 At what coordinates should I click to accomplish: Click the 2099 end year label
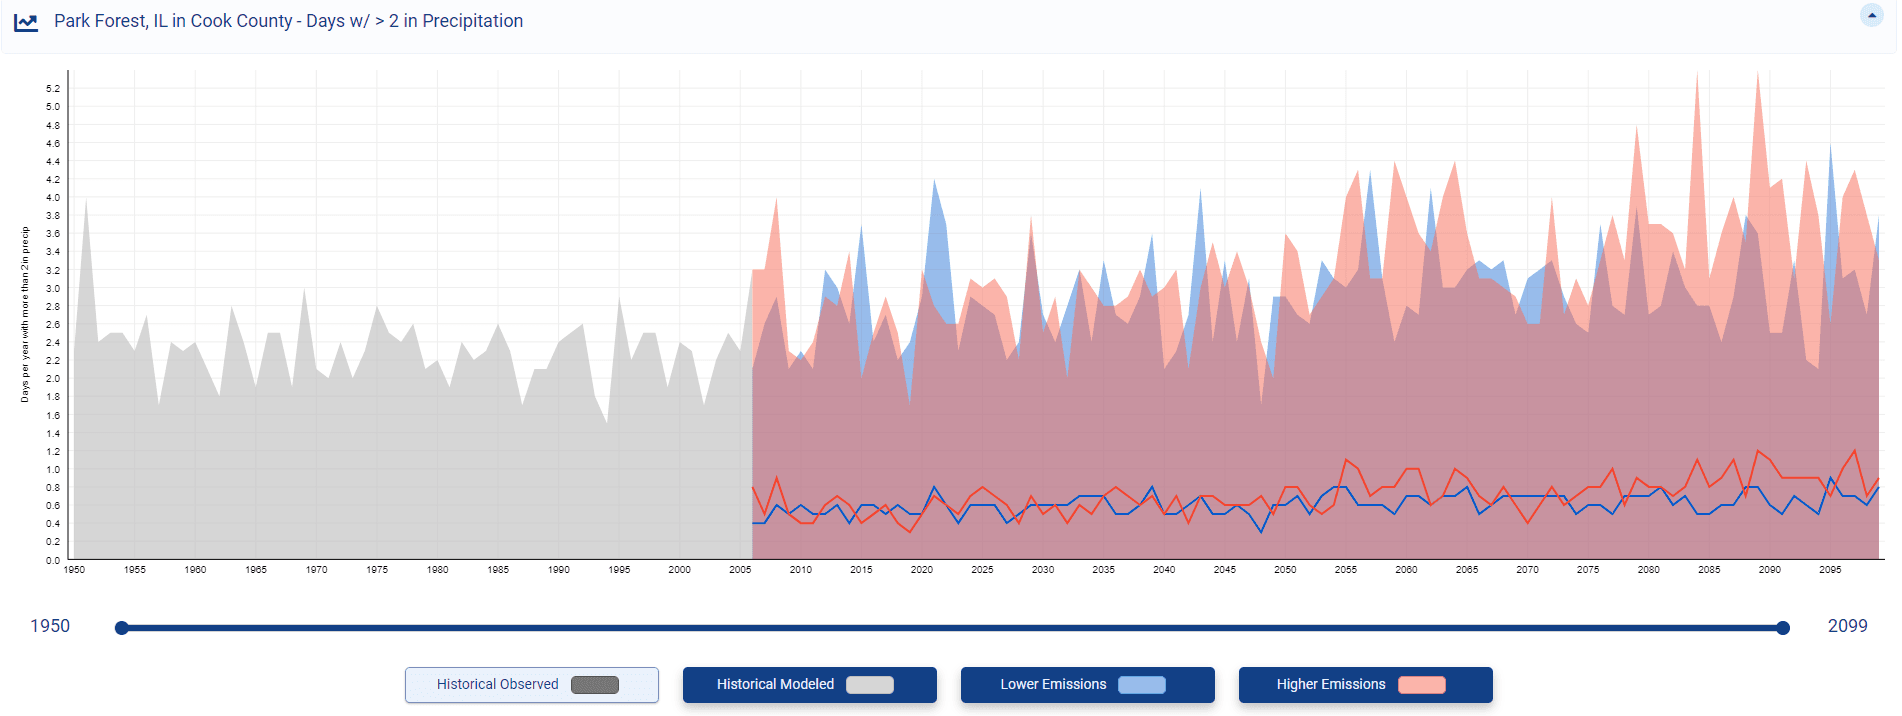pyautogui.click(x=1847, y=626)
